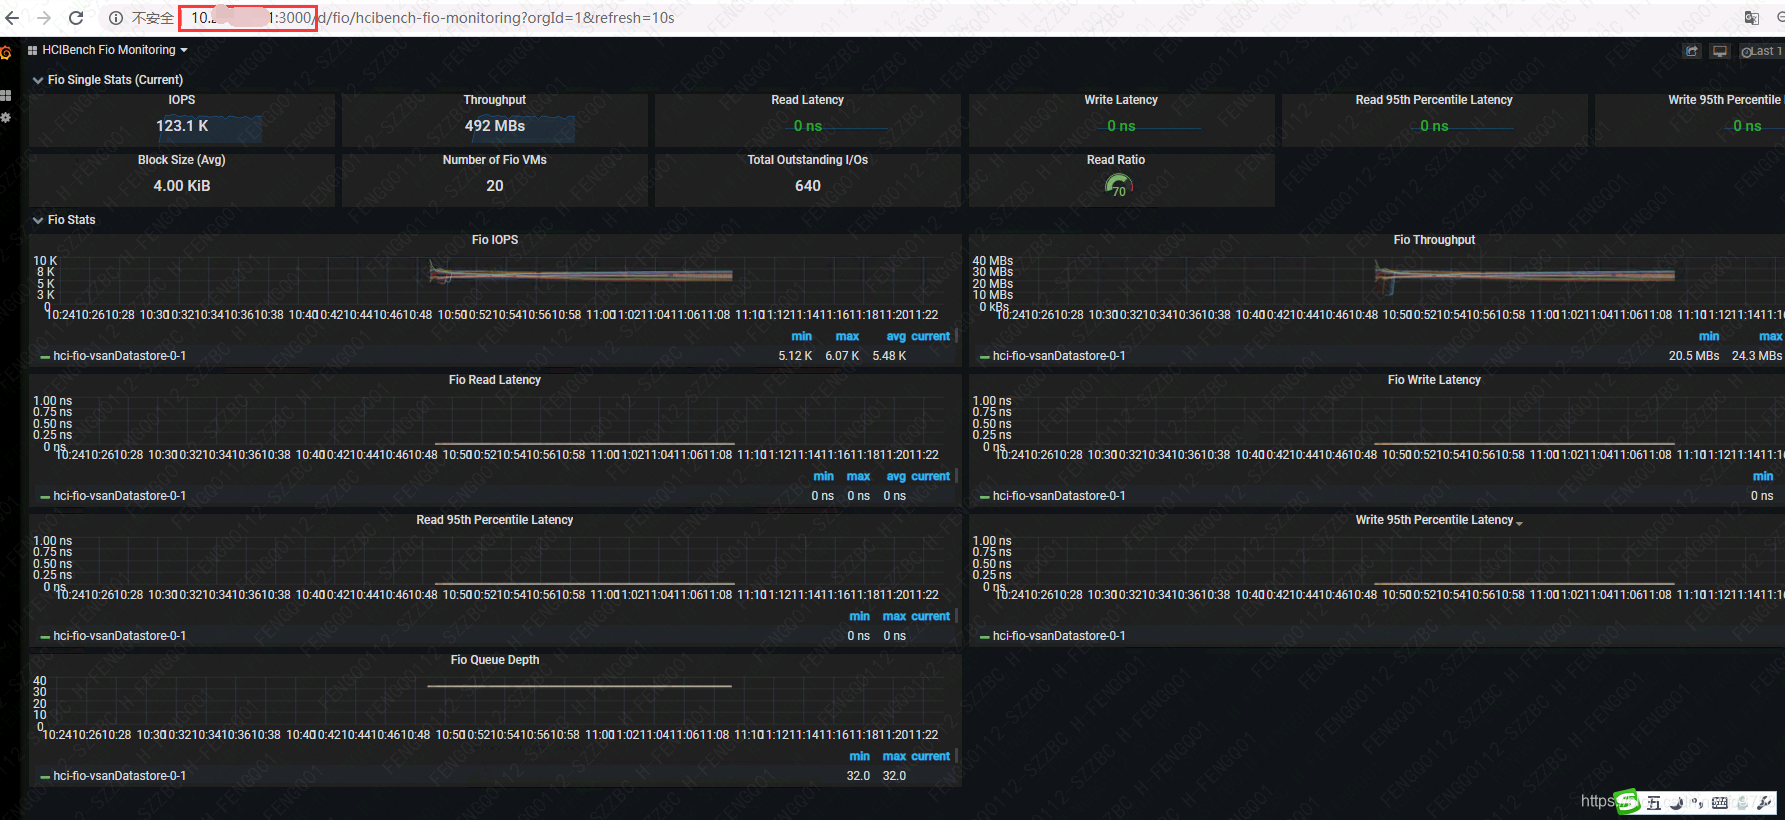Sort Fio Read Latency legend by min

coord(824,477)
